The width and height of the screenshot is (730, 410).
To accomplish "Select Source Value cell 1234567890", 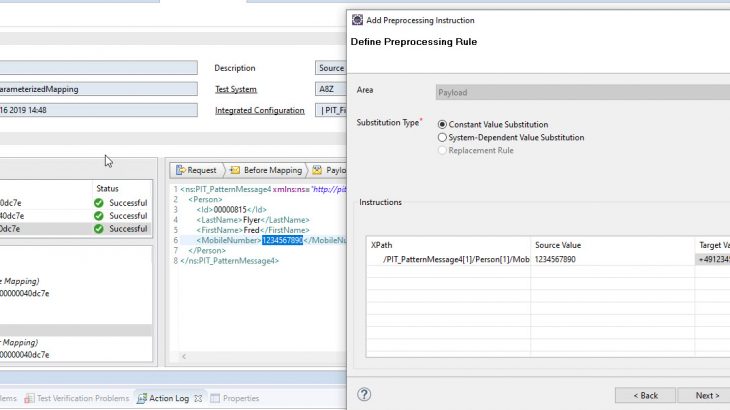I will coord(612,259).
